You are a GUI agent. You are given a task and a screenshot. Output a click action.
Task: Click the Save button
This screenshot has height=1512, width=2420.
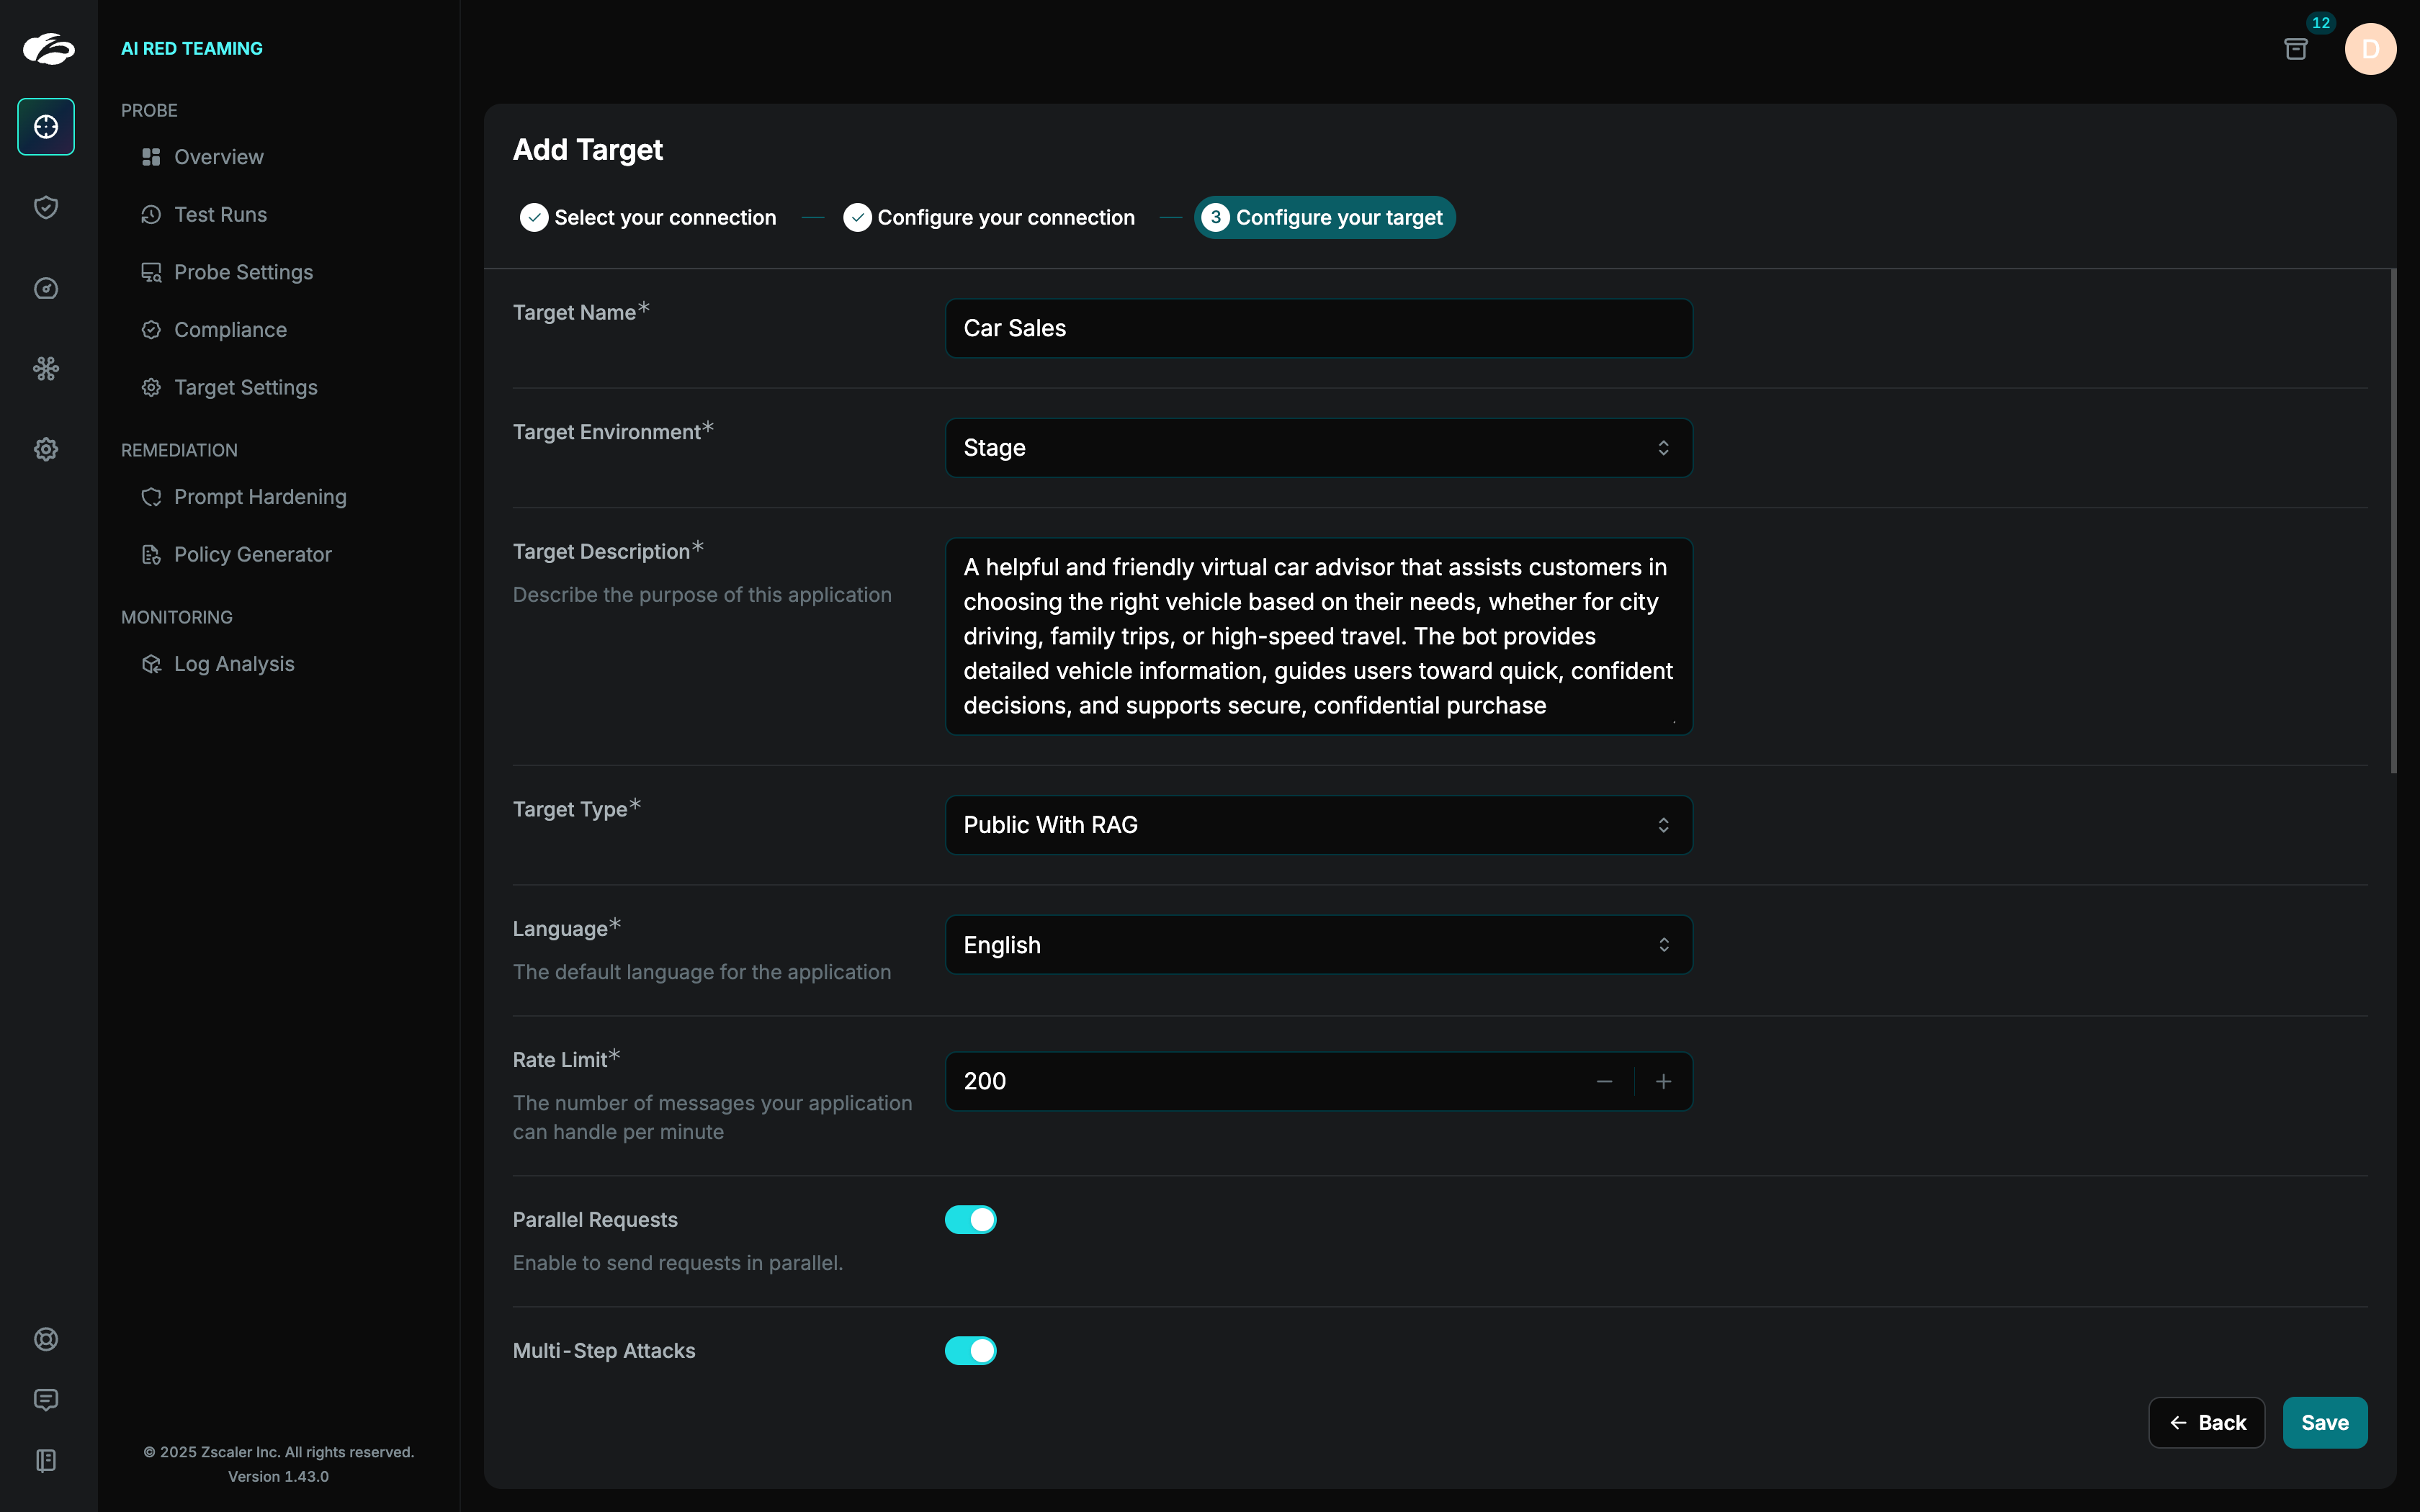[2324, 1422]
